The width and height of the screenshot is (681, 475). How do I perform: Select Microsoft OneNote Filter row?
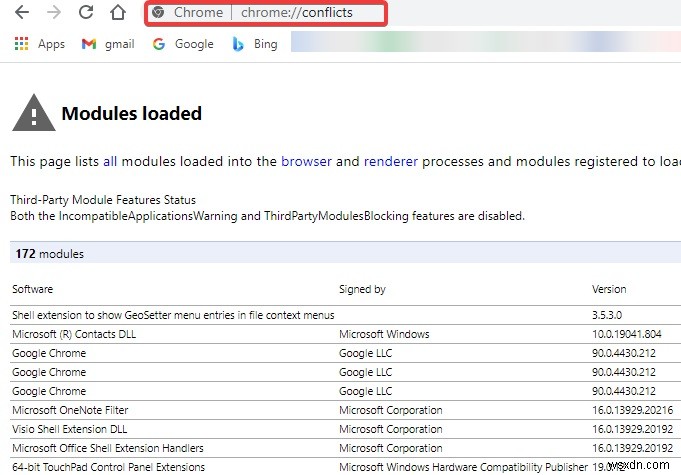point(345,410)
